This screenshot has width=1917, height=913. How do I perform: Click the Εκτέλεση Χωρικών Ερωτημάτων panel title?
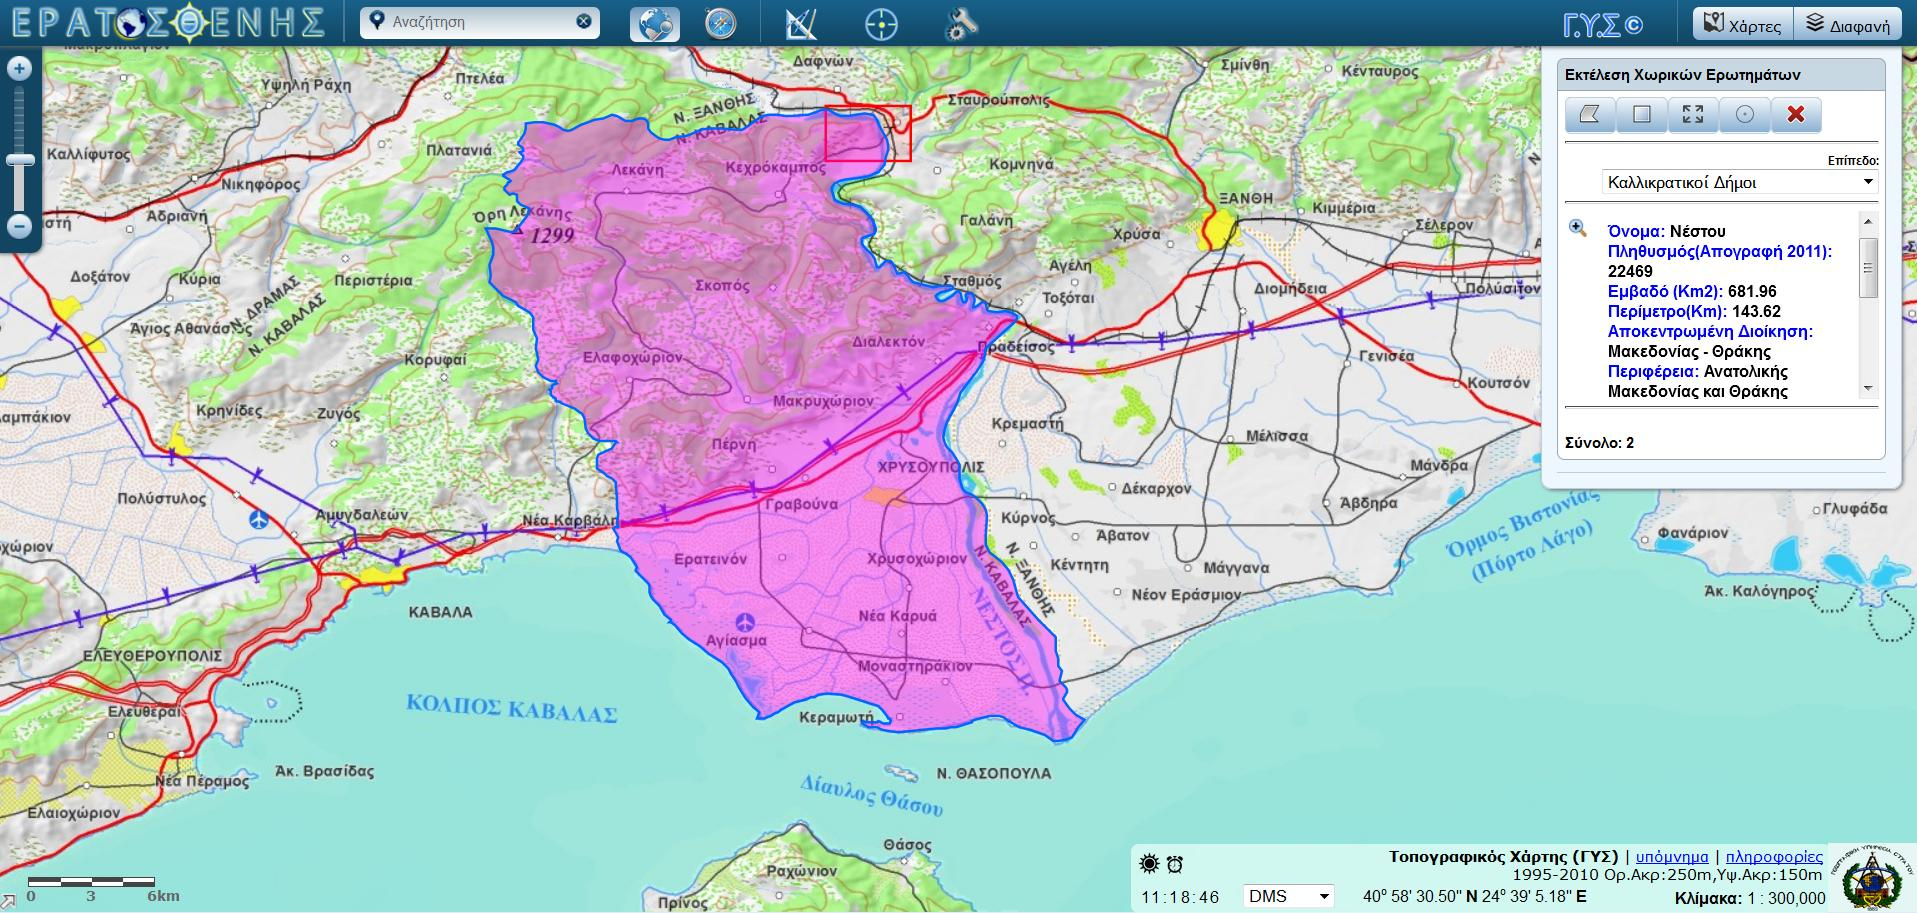(x=1682, y=75)
